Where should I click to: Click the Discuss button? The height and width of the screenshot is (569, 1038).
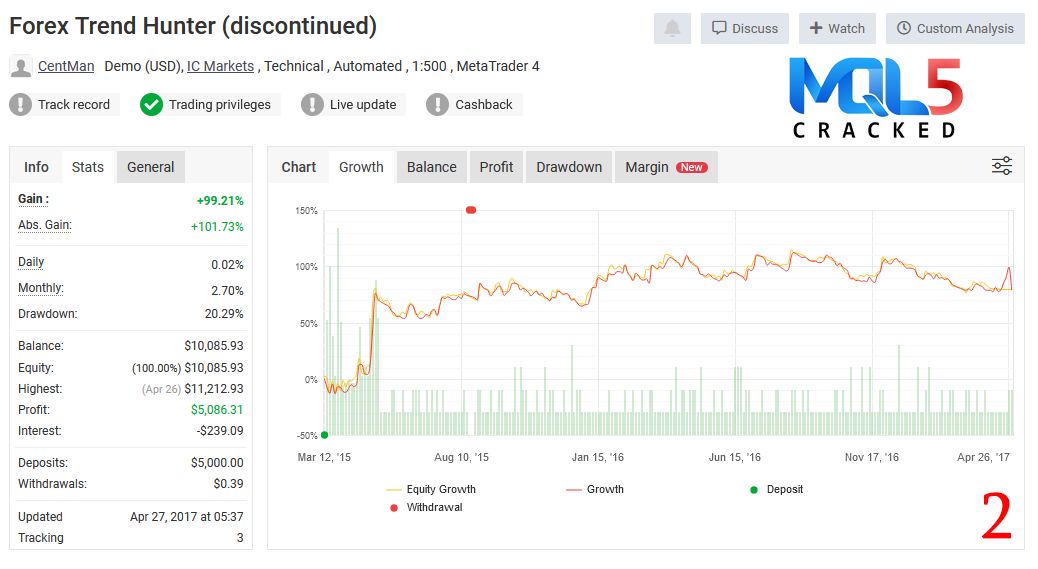745,28
